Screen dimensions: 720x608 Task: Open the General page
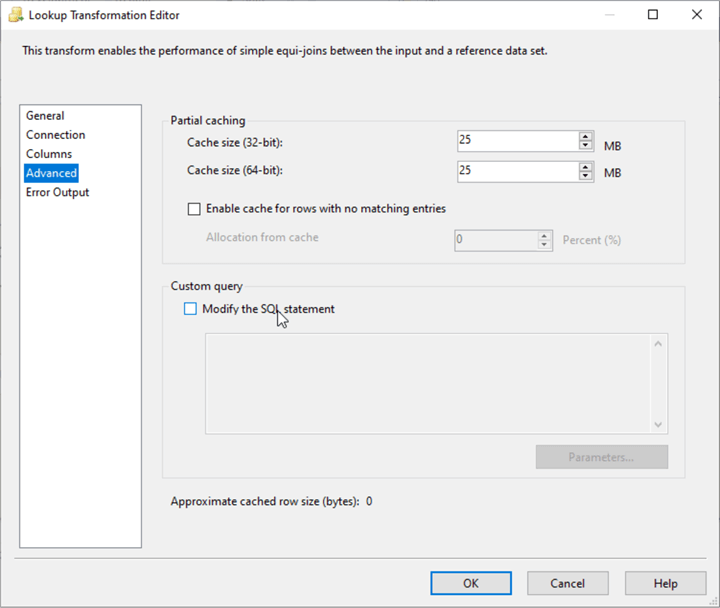(45, 116)
